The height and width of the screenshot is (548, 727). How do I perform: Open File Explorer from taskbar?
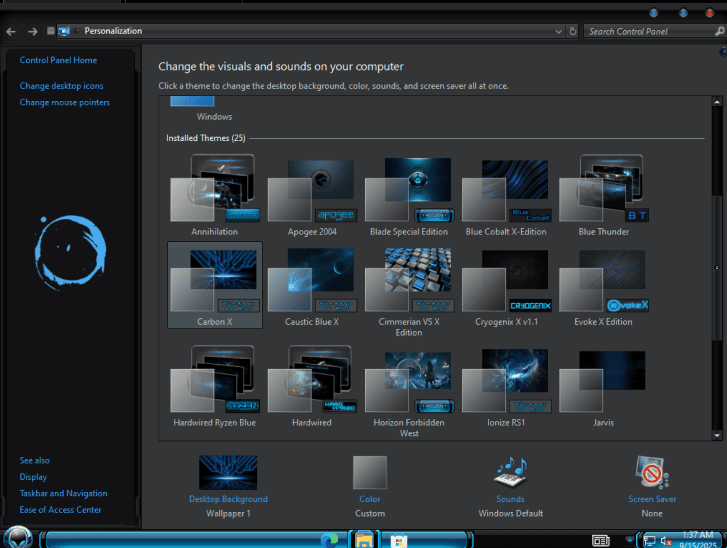[x=364, y=540]
